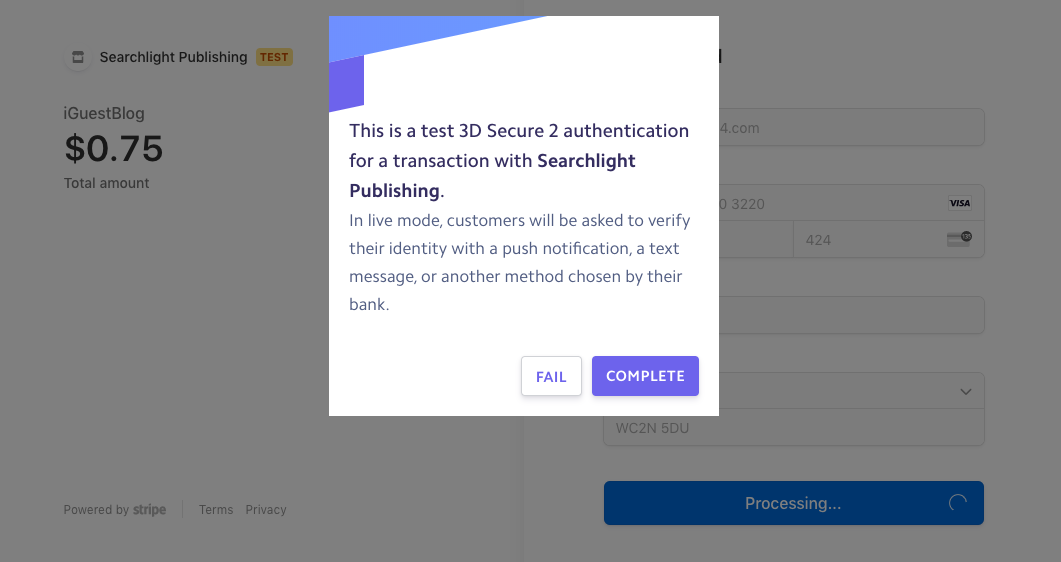Click the Processing spinner icon

(957, 502)
